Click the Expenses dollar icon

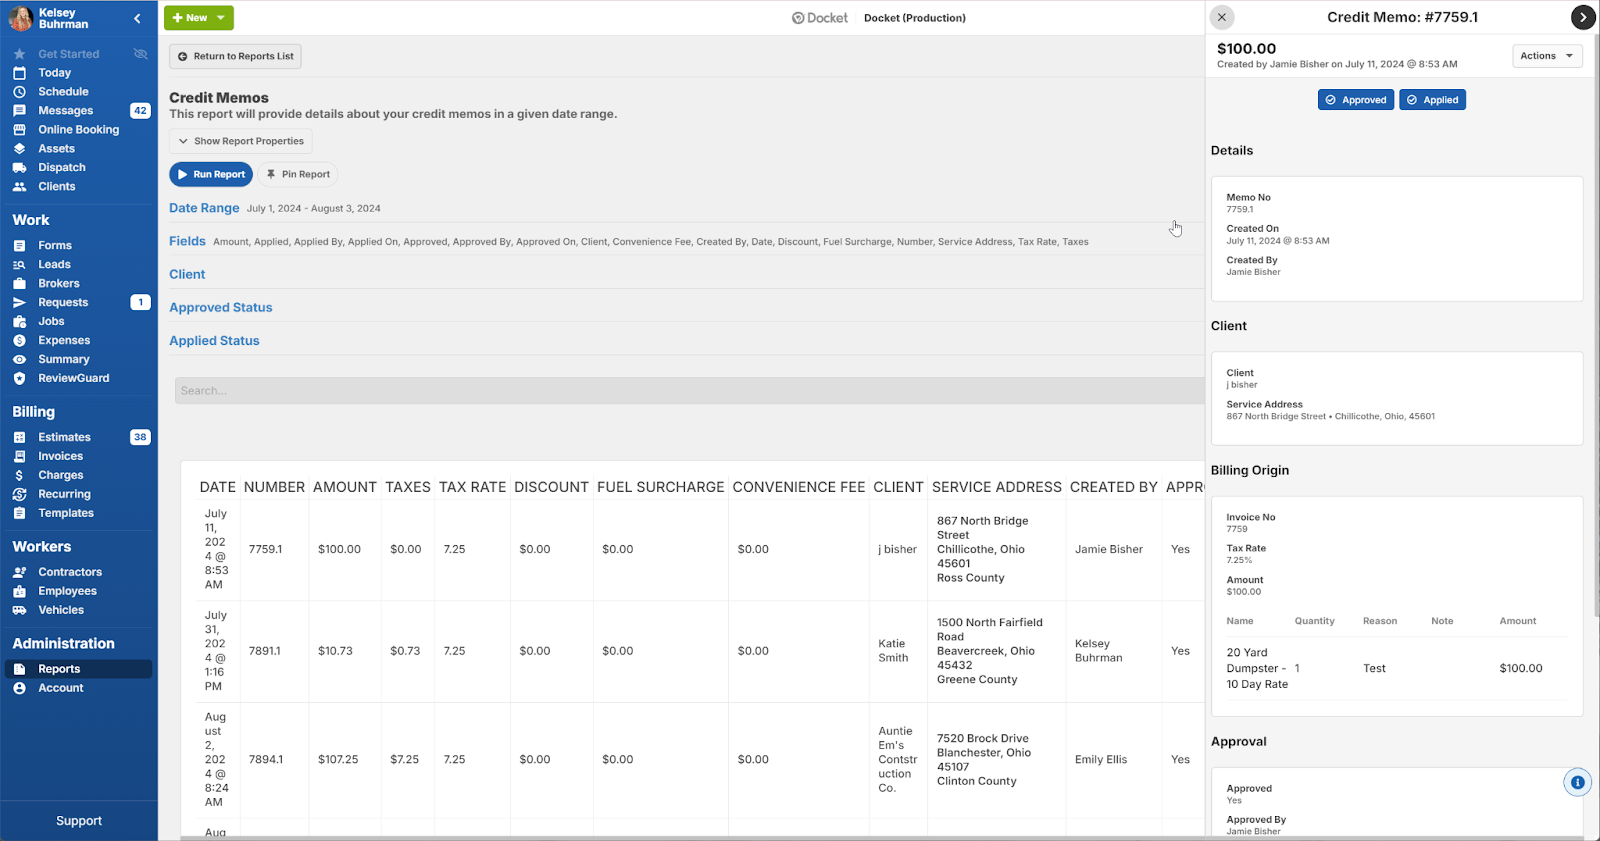click(x=19, y=341)
